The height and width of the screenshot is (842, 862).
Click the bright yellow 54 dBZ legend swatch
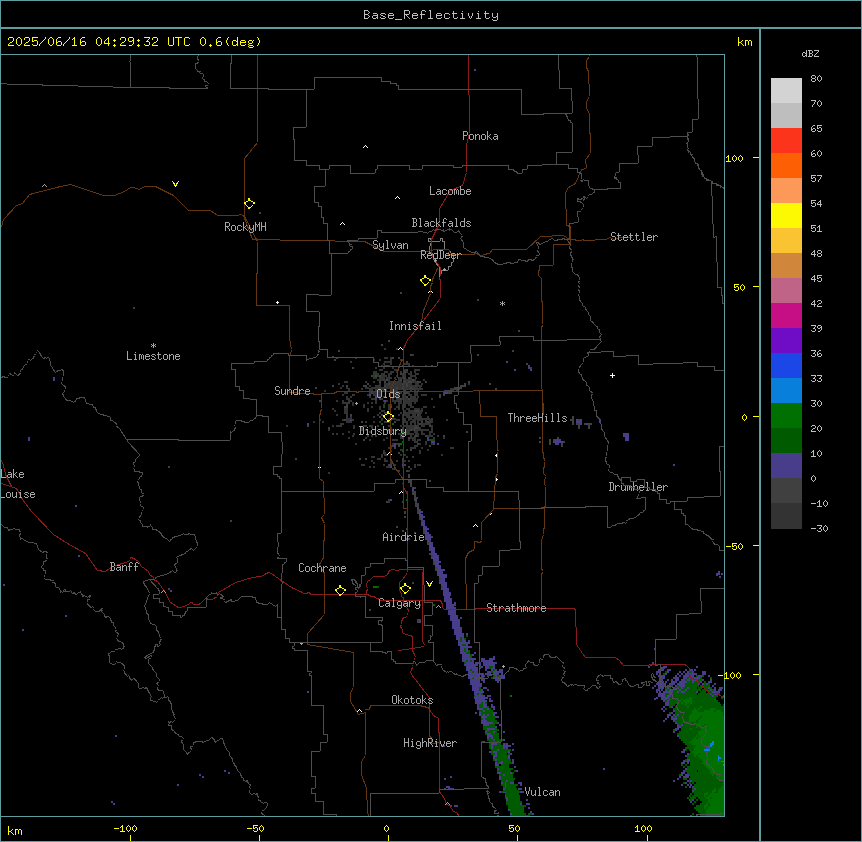tap(786, 215)
